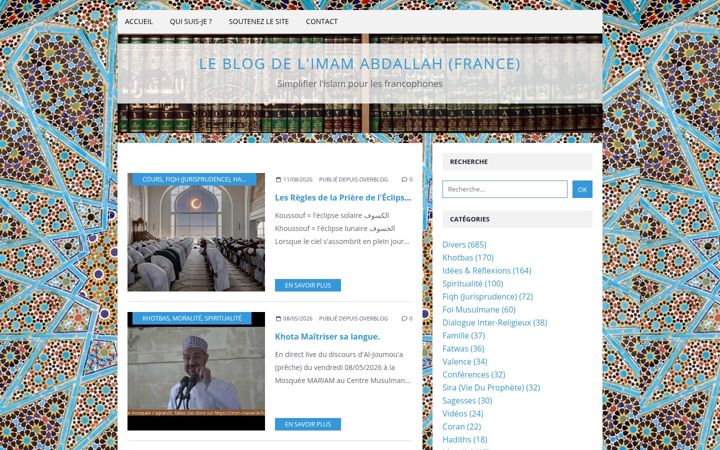Go to the CONTACT page
Viewport: 720px width, 450px height.
(321, 22)
